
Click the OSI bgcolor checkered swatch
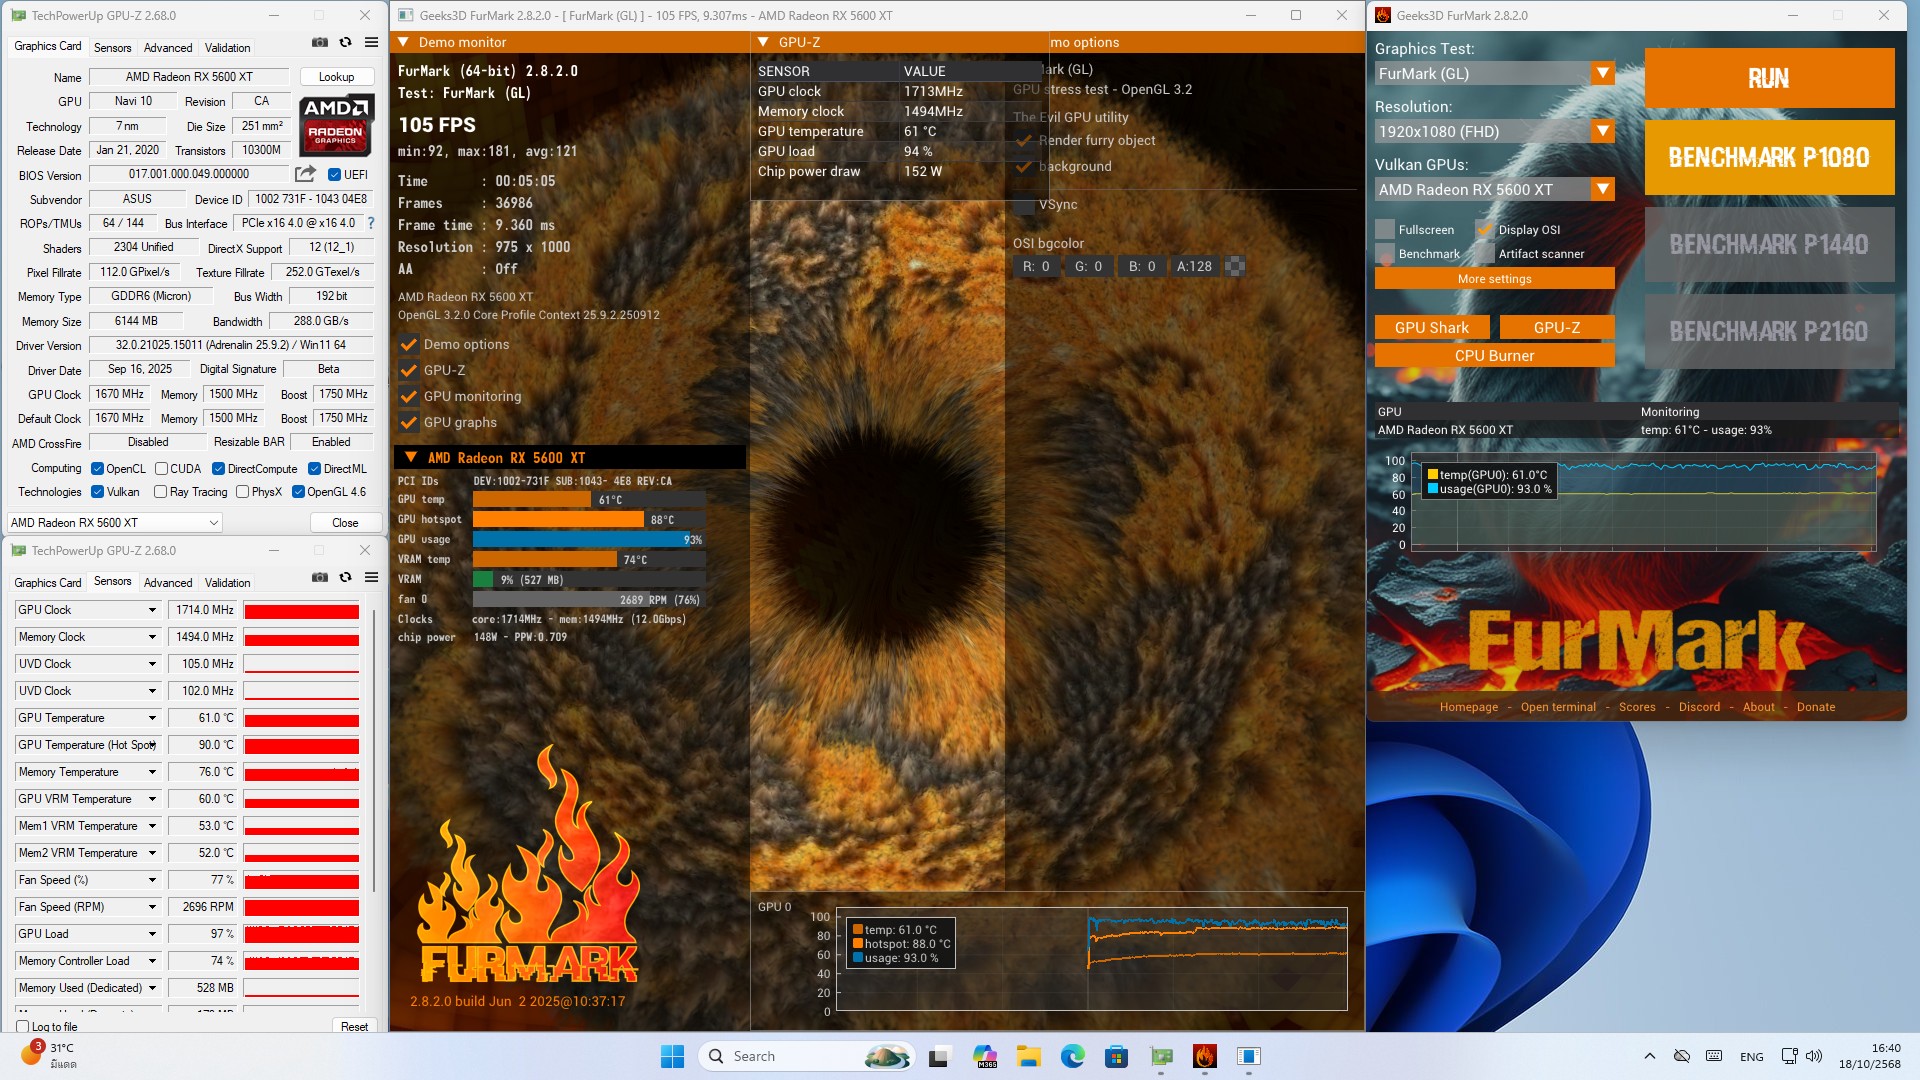pyautogui.click(x=1235, y=266)
